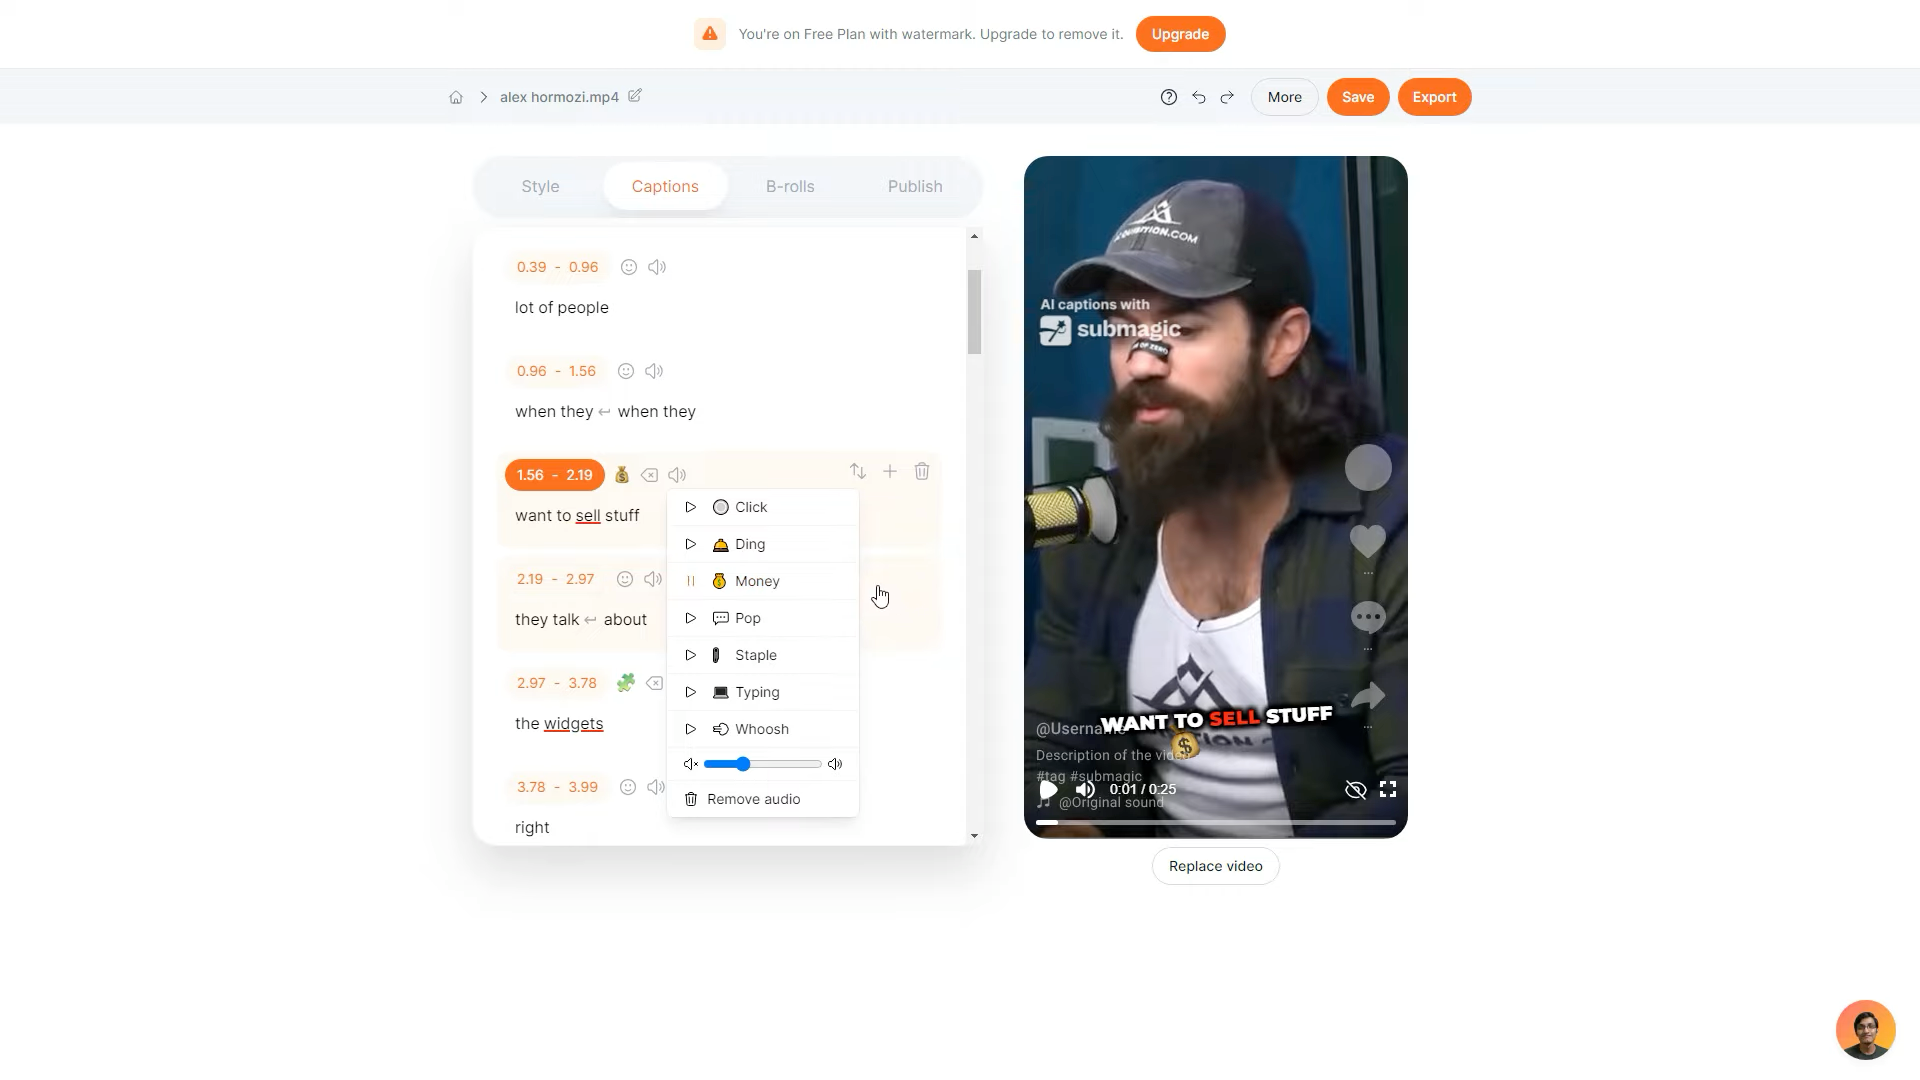
Task: Add a caption with the plus icon
Action: (889, 471)
